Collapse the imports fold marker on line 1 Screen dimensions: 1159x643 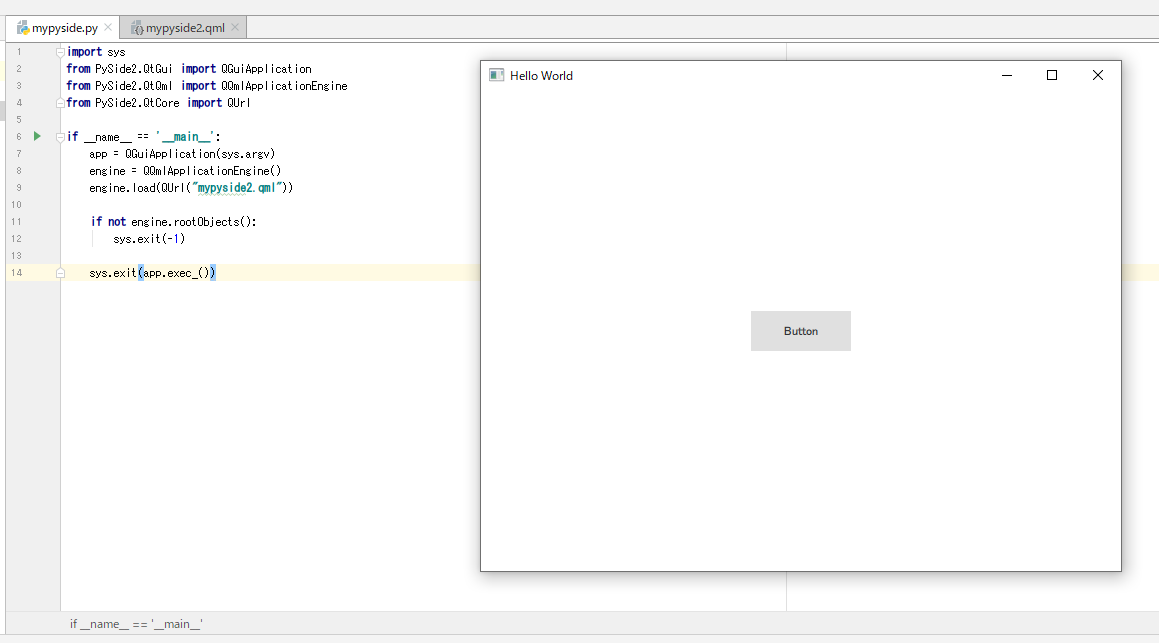pos(61,52)
